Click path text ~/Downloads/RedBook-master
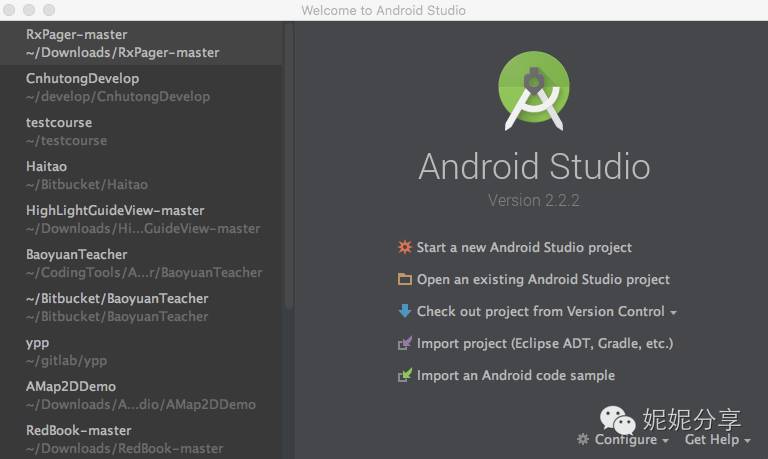The image size is (768, 459). 124,448
